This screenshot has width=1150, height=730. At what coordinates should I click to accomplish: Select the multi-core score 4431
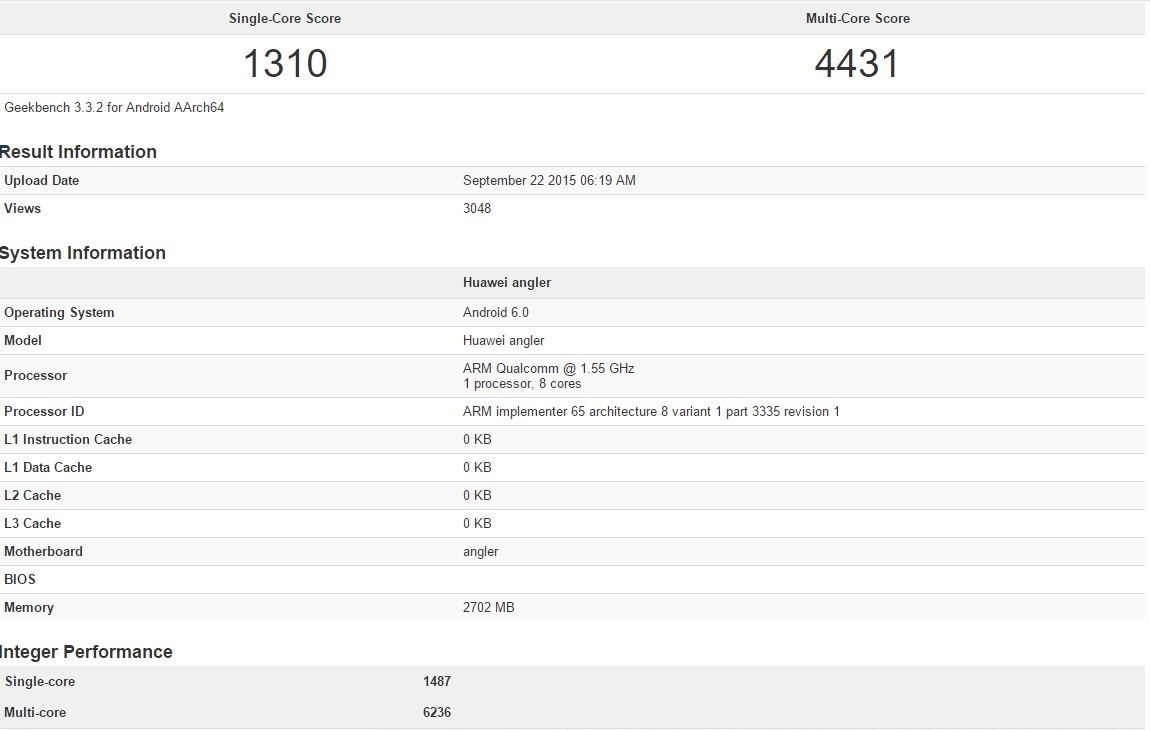857,63
